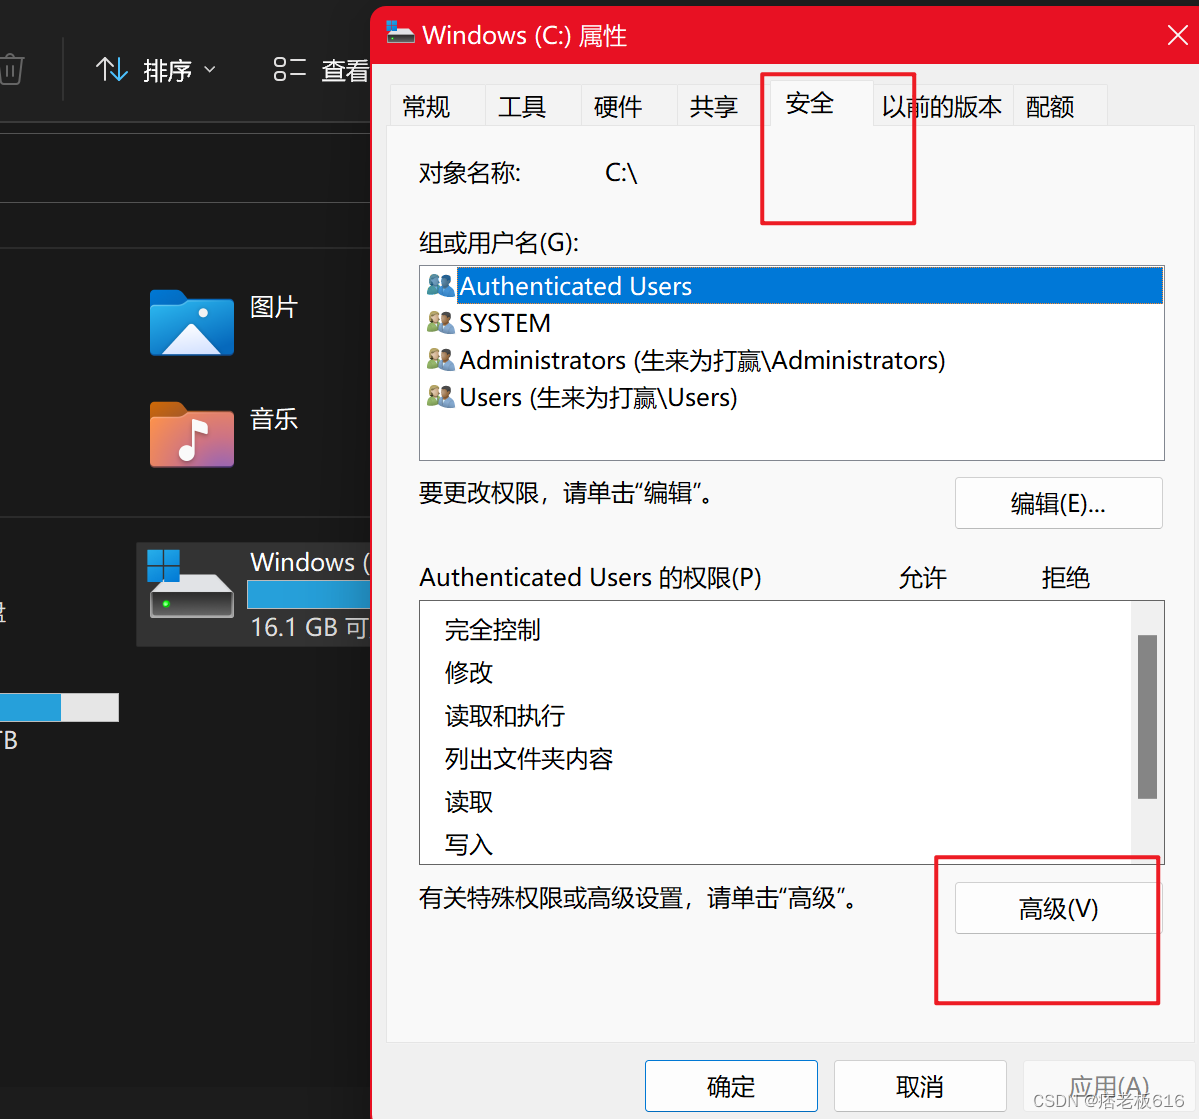Click the other drive's usage bar on the left
The height and width of the screenshot is (1119, 1199).
(59, 707)
